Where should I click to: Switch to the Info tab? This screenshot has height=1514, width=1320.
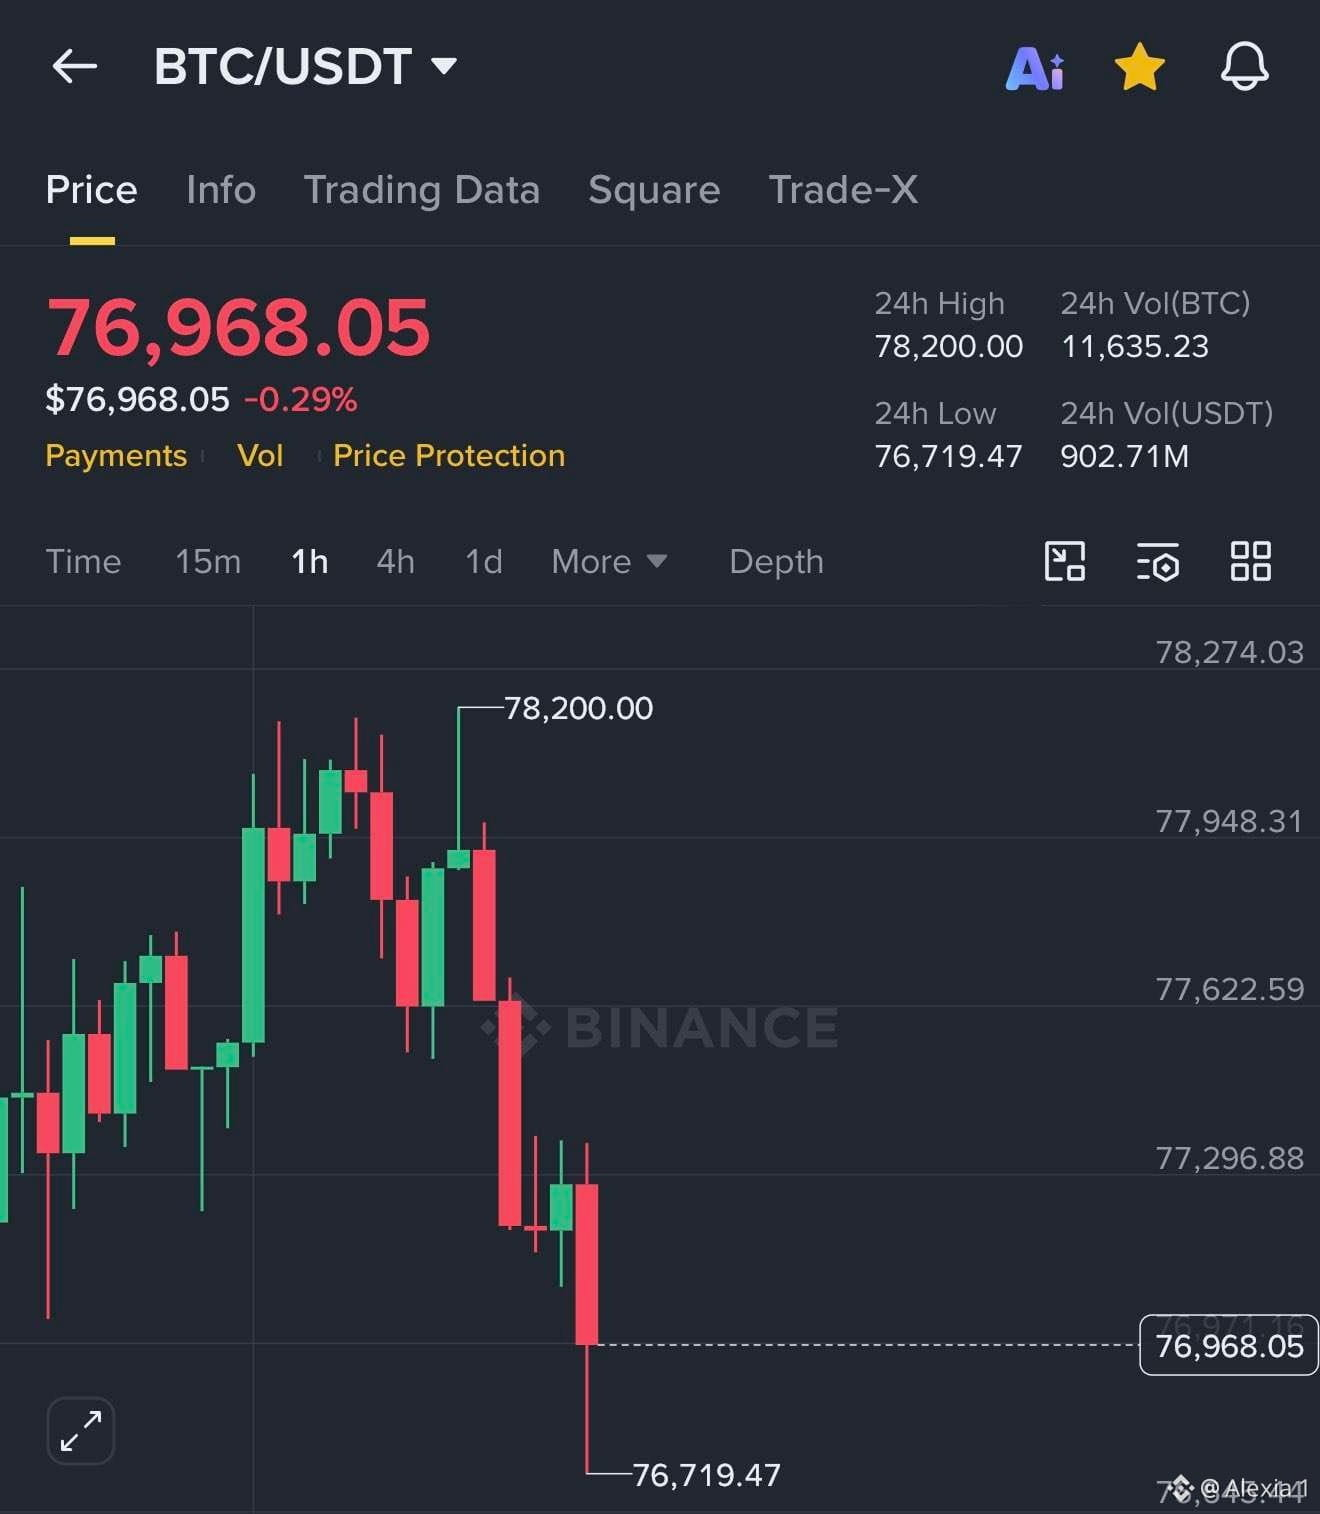pos(221,190)
